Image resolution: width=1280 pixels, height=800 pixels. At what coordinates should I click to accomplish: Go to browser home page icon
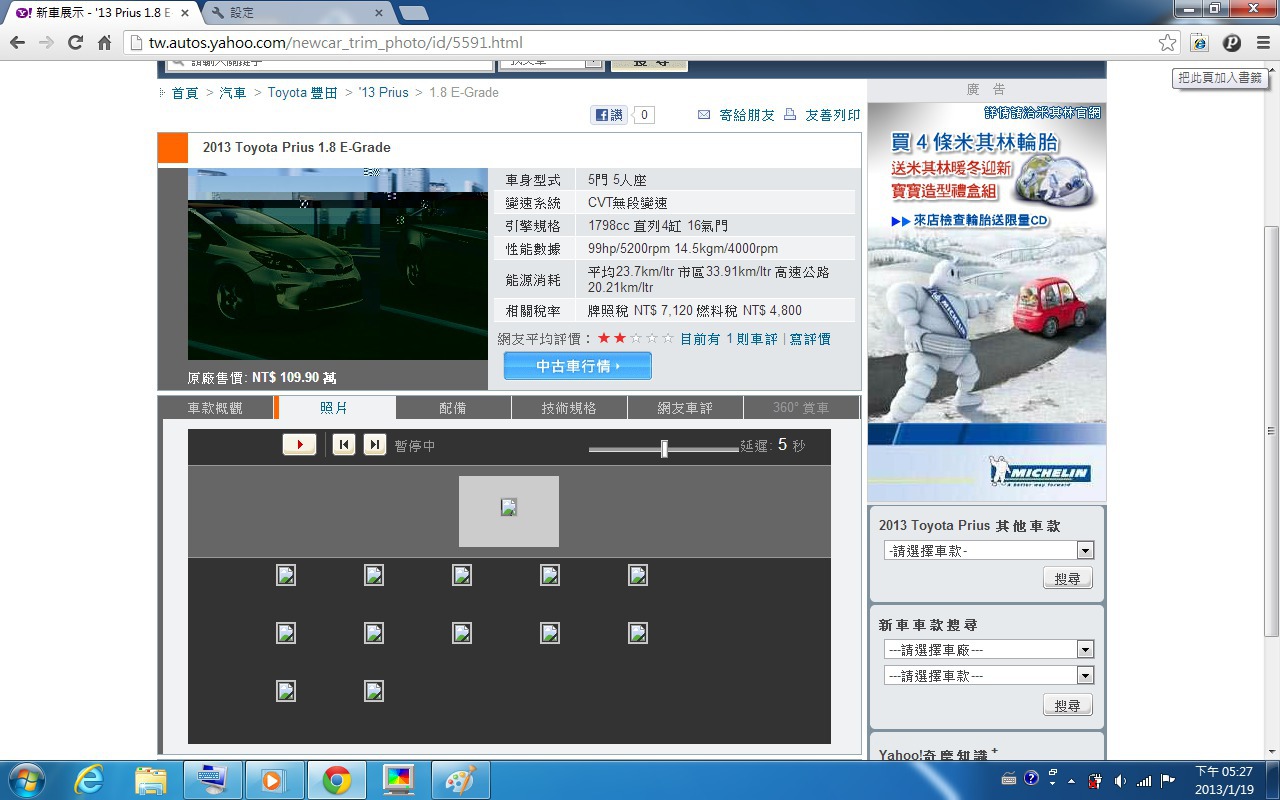105,43
